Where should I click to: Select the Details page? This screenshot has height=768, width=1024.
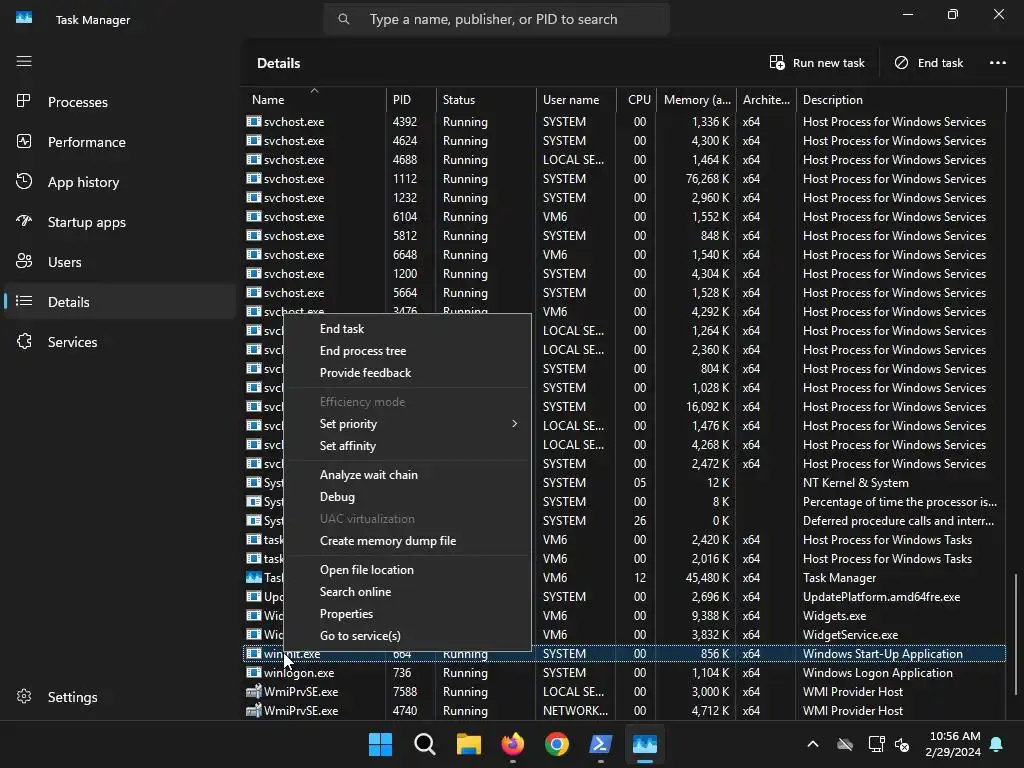tap(120, 302)
